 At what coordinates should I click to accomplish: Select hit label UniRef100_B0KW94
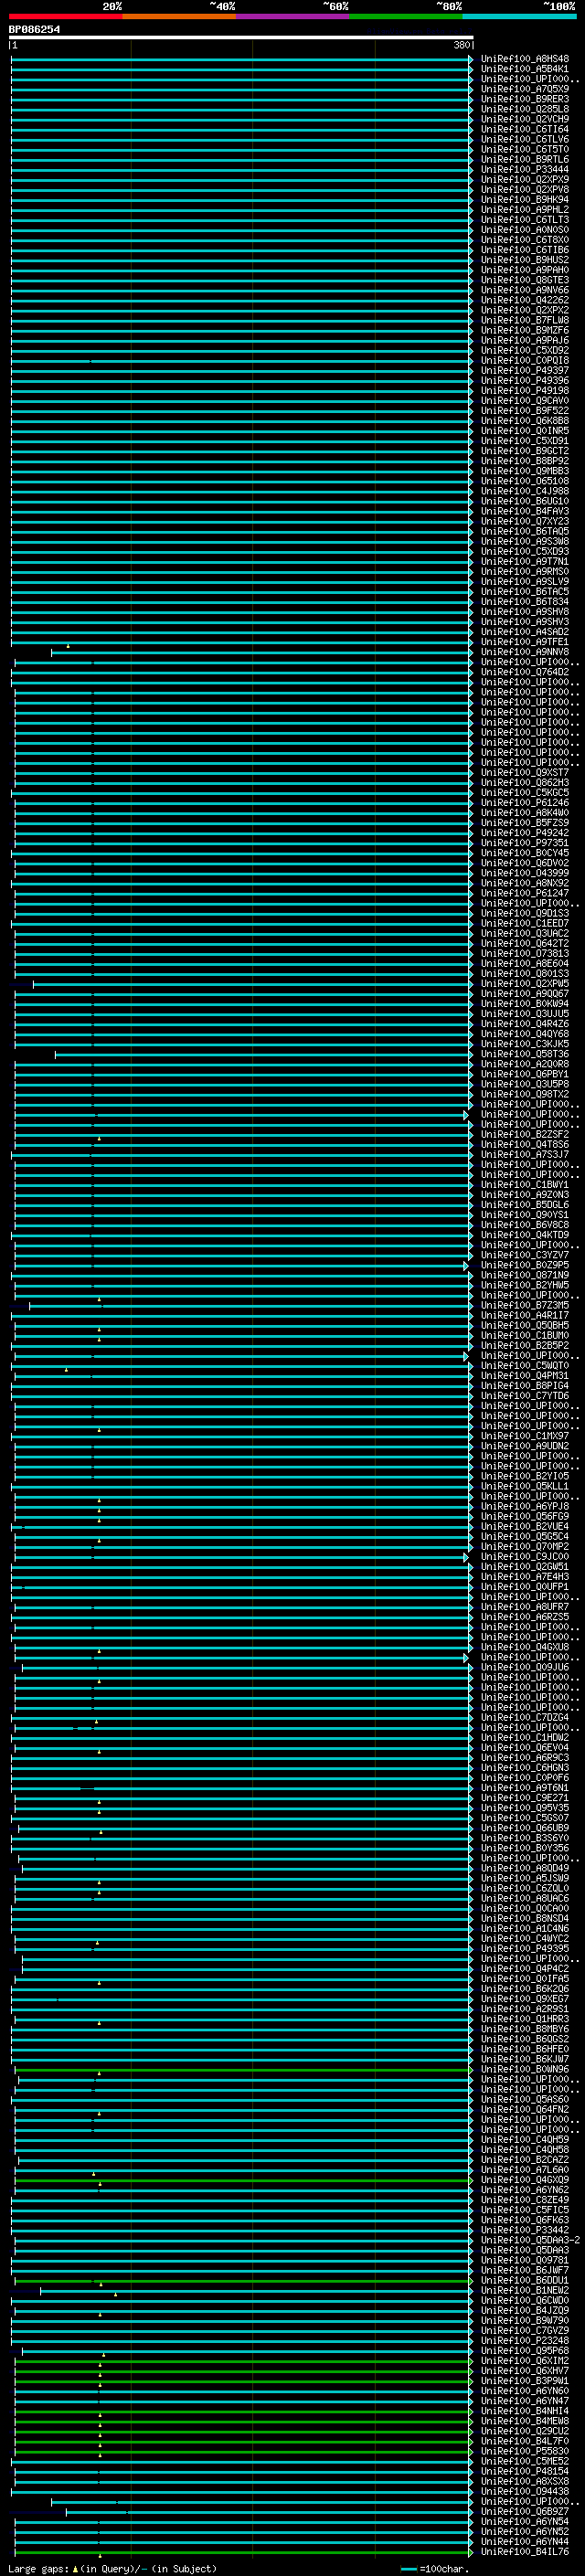point(525,1004)
